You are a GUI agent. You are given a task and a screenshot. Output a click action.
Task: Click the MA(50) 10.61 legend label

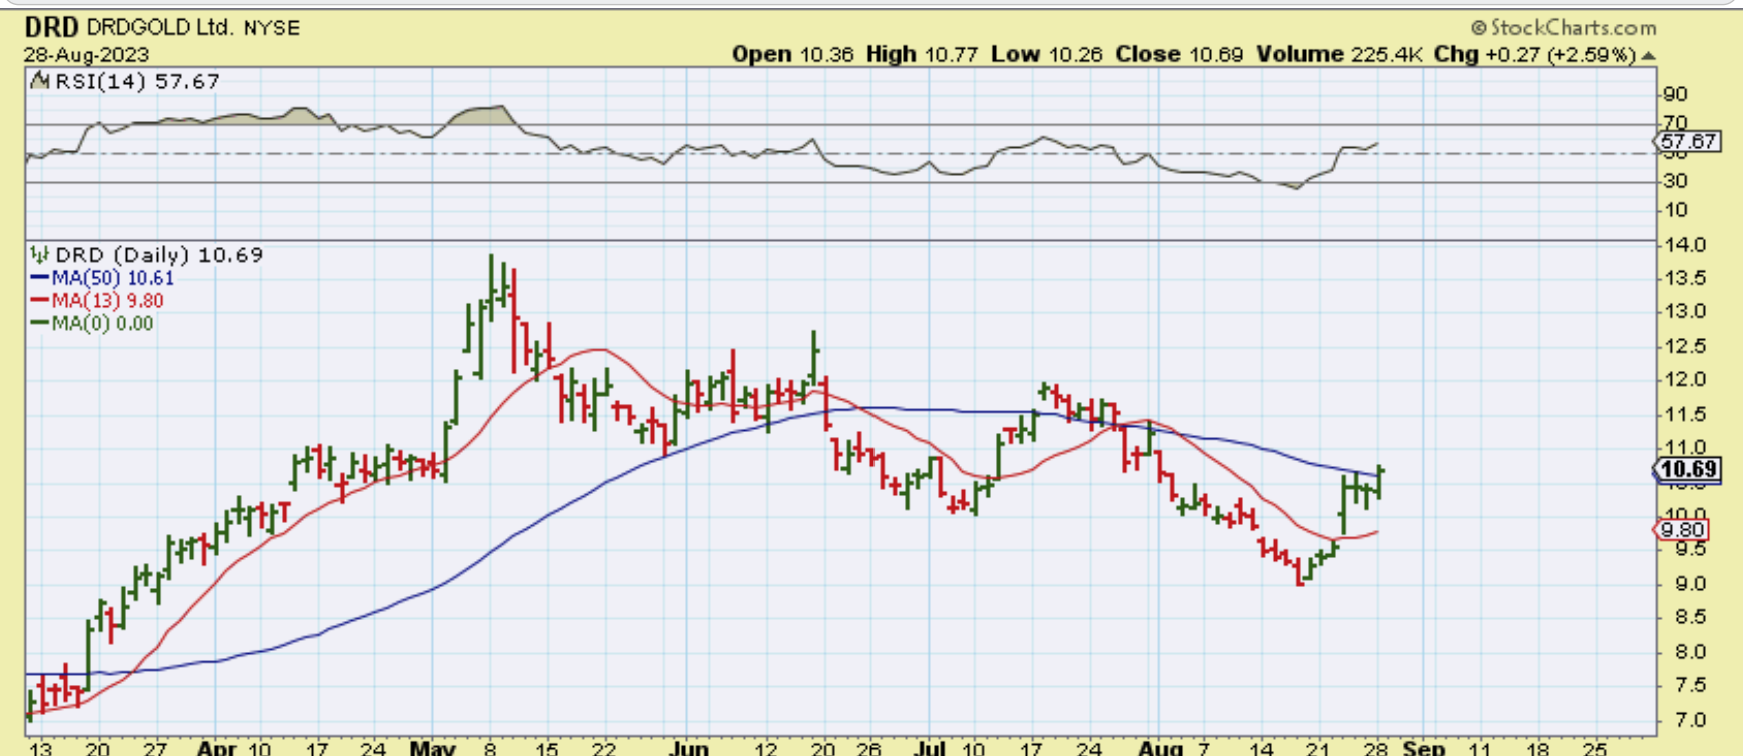coord(112,279)
